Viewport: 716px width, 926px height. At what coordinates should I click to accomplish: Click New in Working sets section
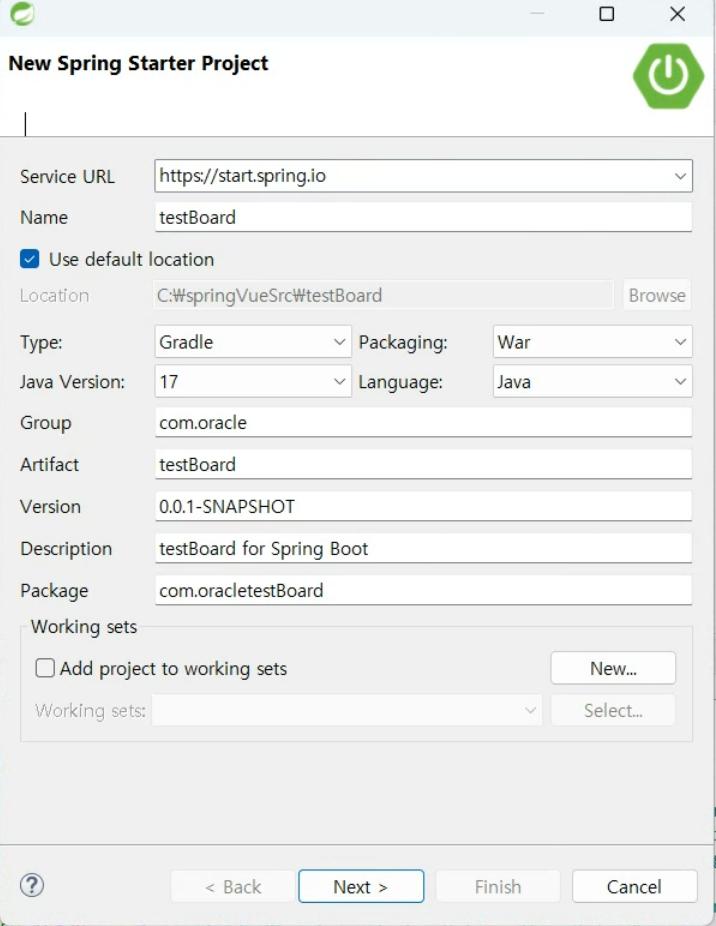coord(612,668)
